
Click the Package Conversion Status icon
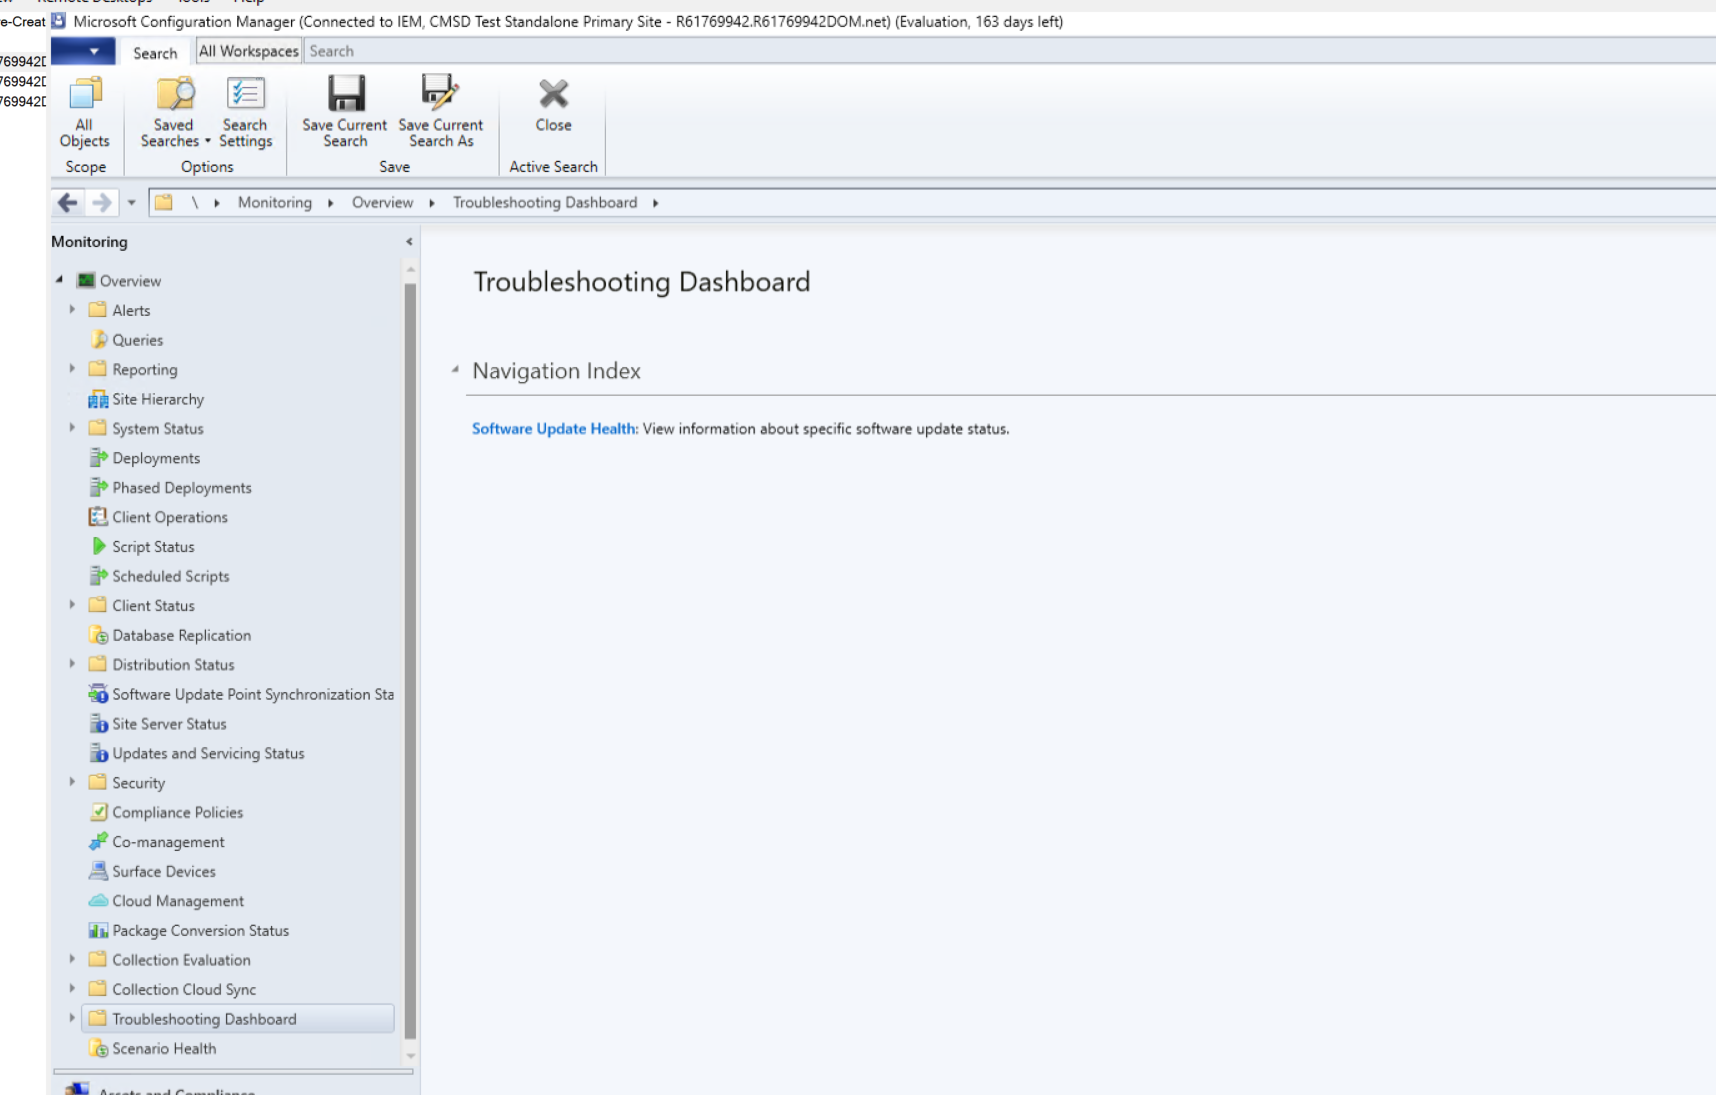(x=98, y=930)
